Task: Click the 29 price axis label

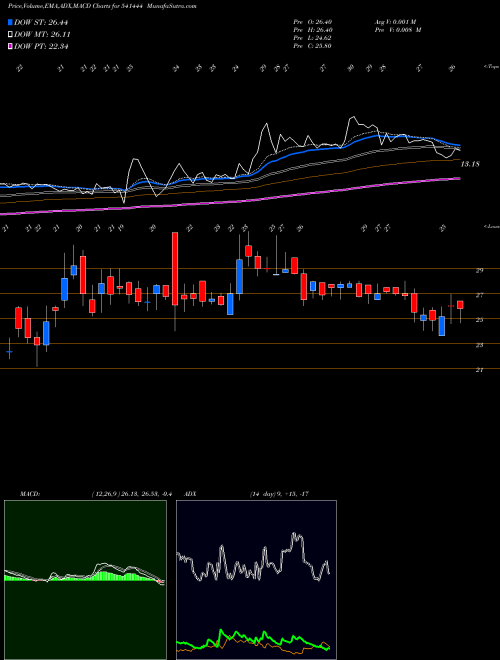Action: (479, 271)
